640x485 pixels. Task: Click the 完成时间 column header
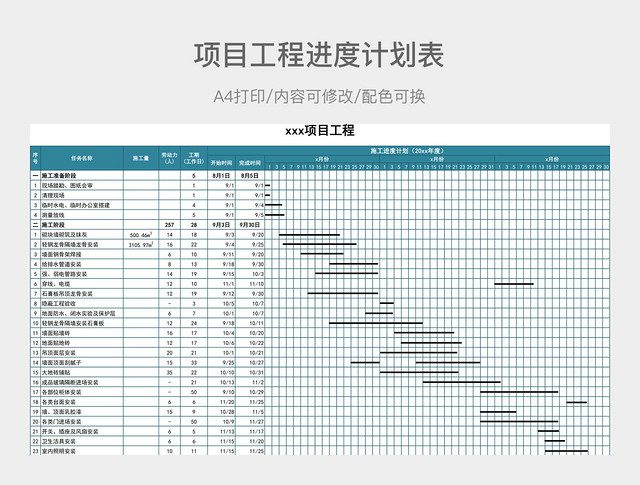[x=250, y=163]
